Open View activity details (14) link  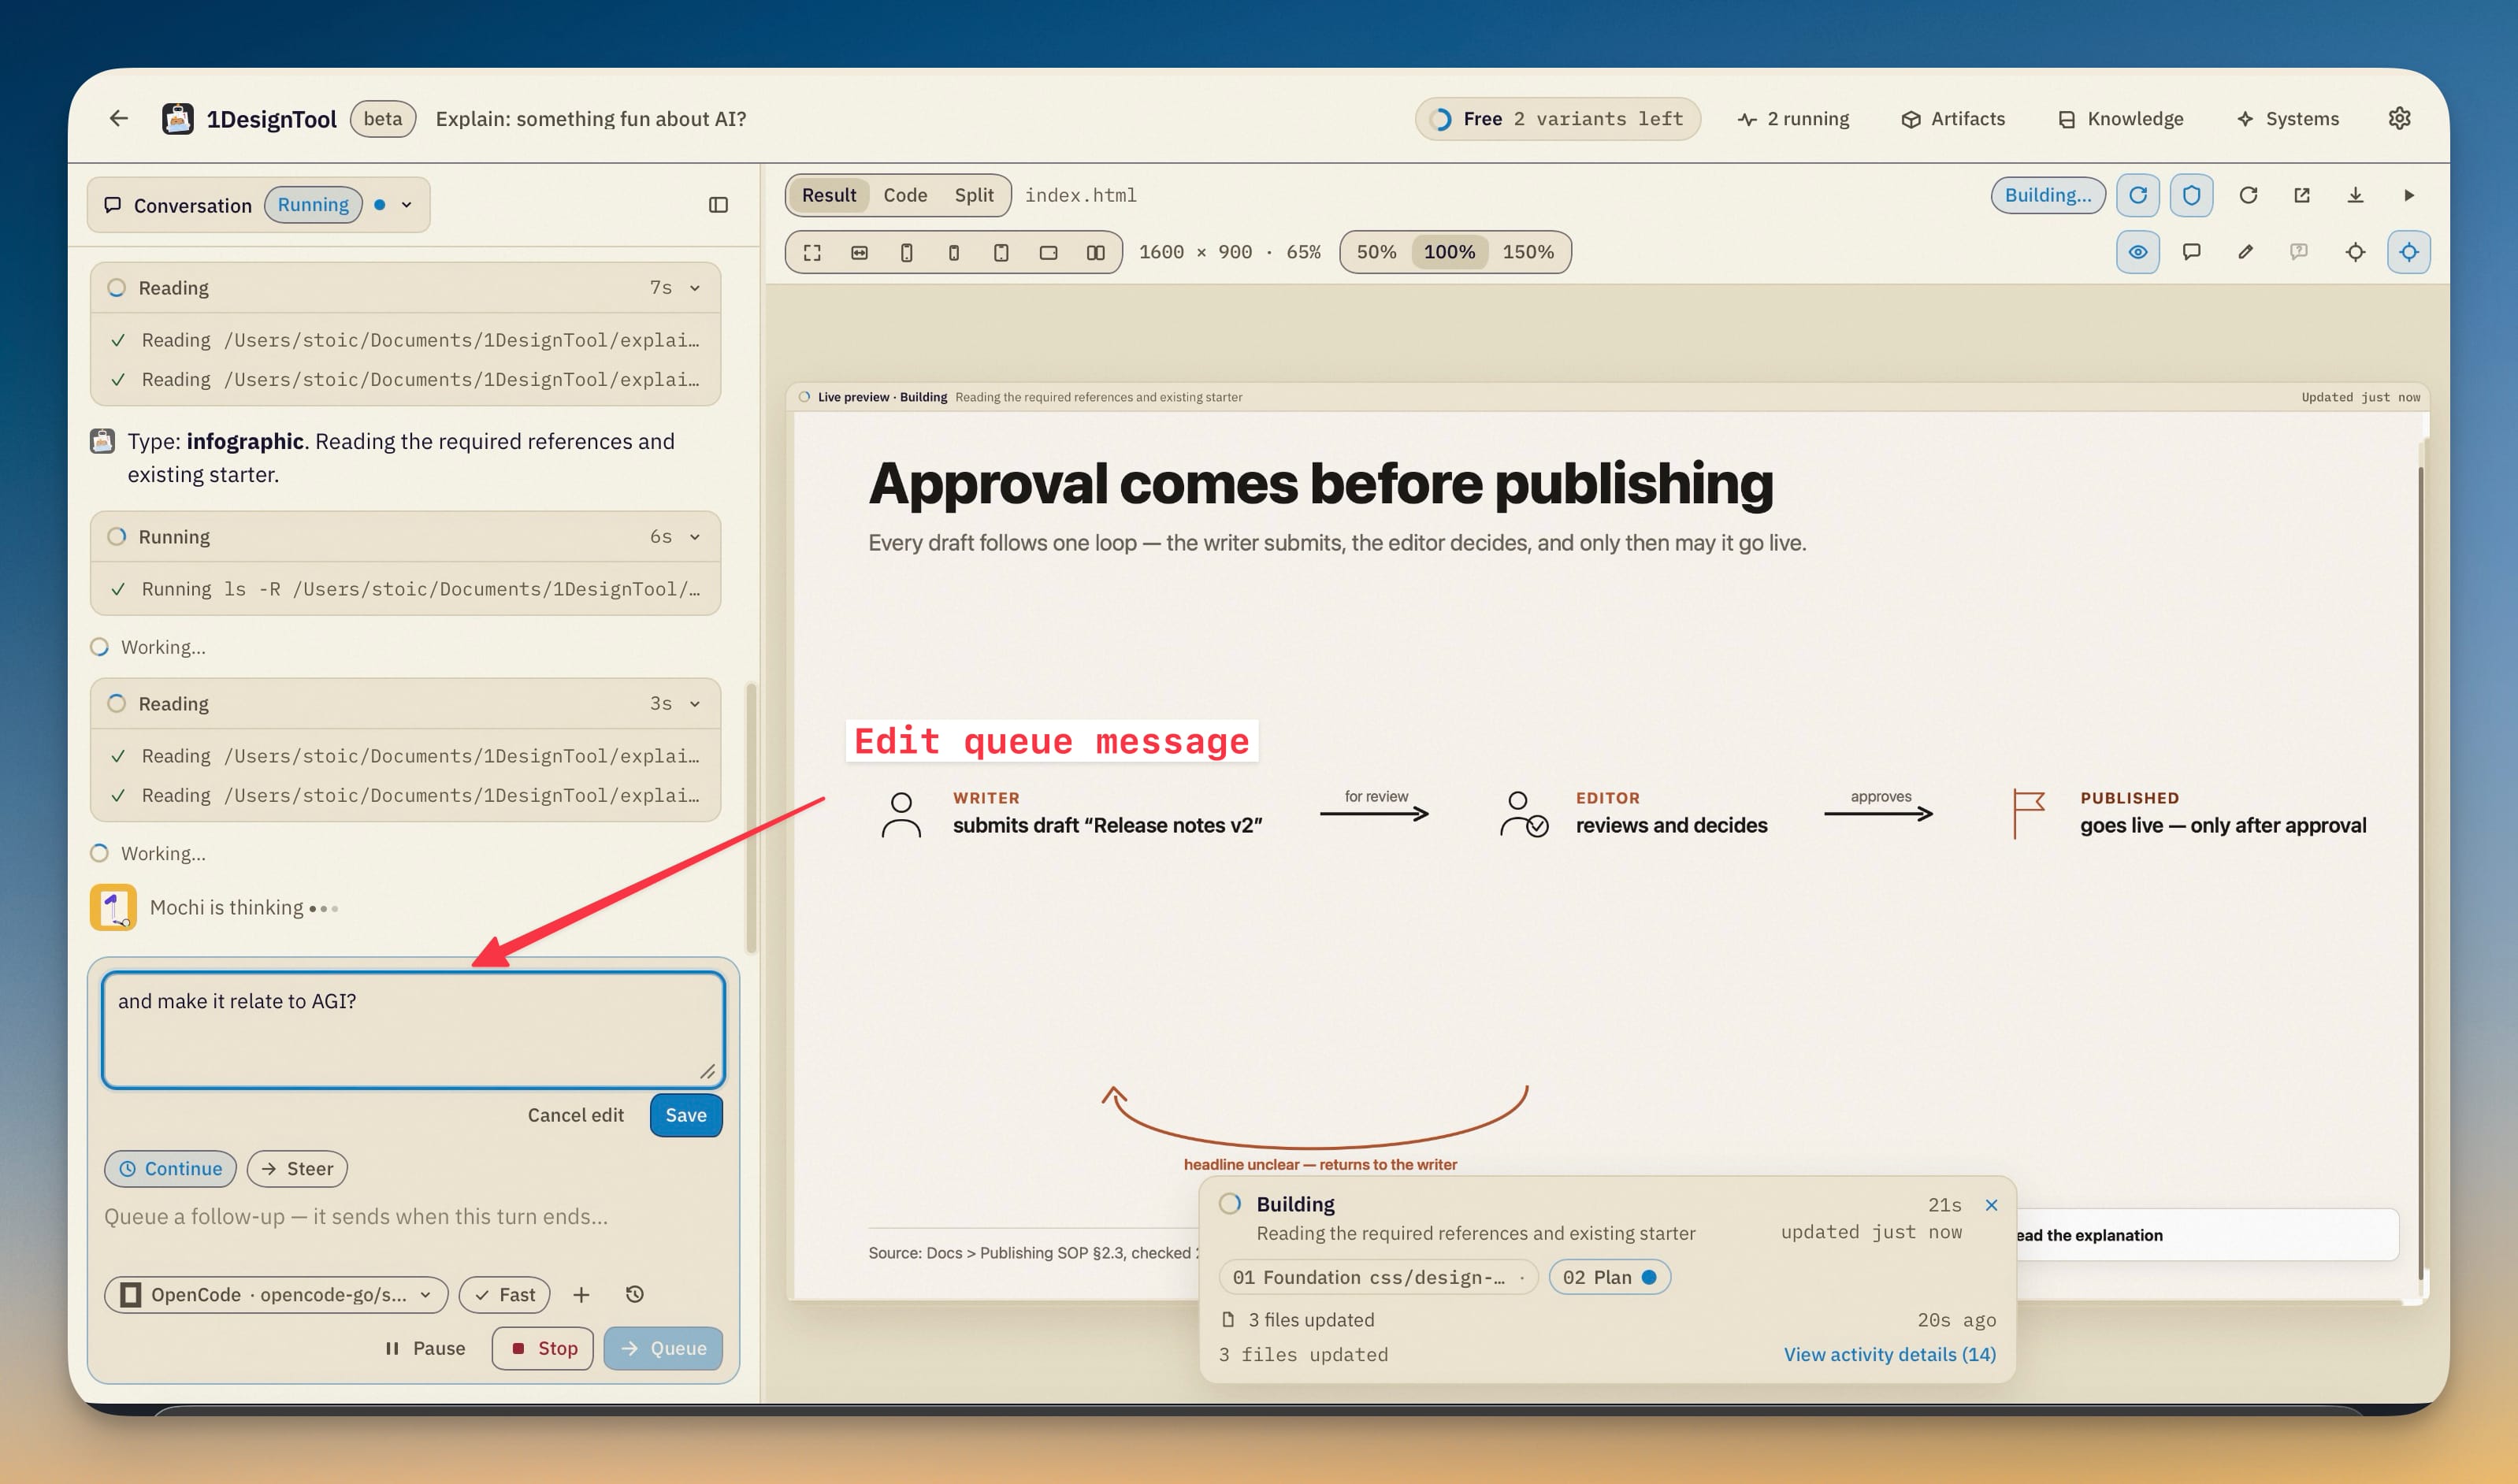tap(1889, 1354)
